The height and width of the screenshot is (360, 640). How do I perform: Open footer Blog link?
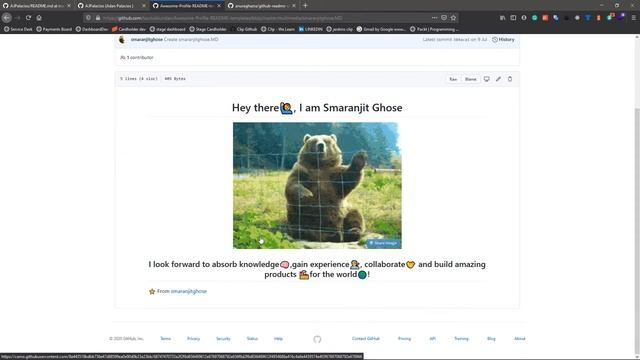[x=491, y=339]
